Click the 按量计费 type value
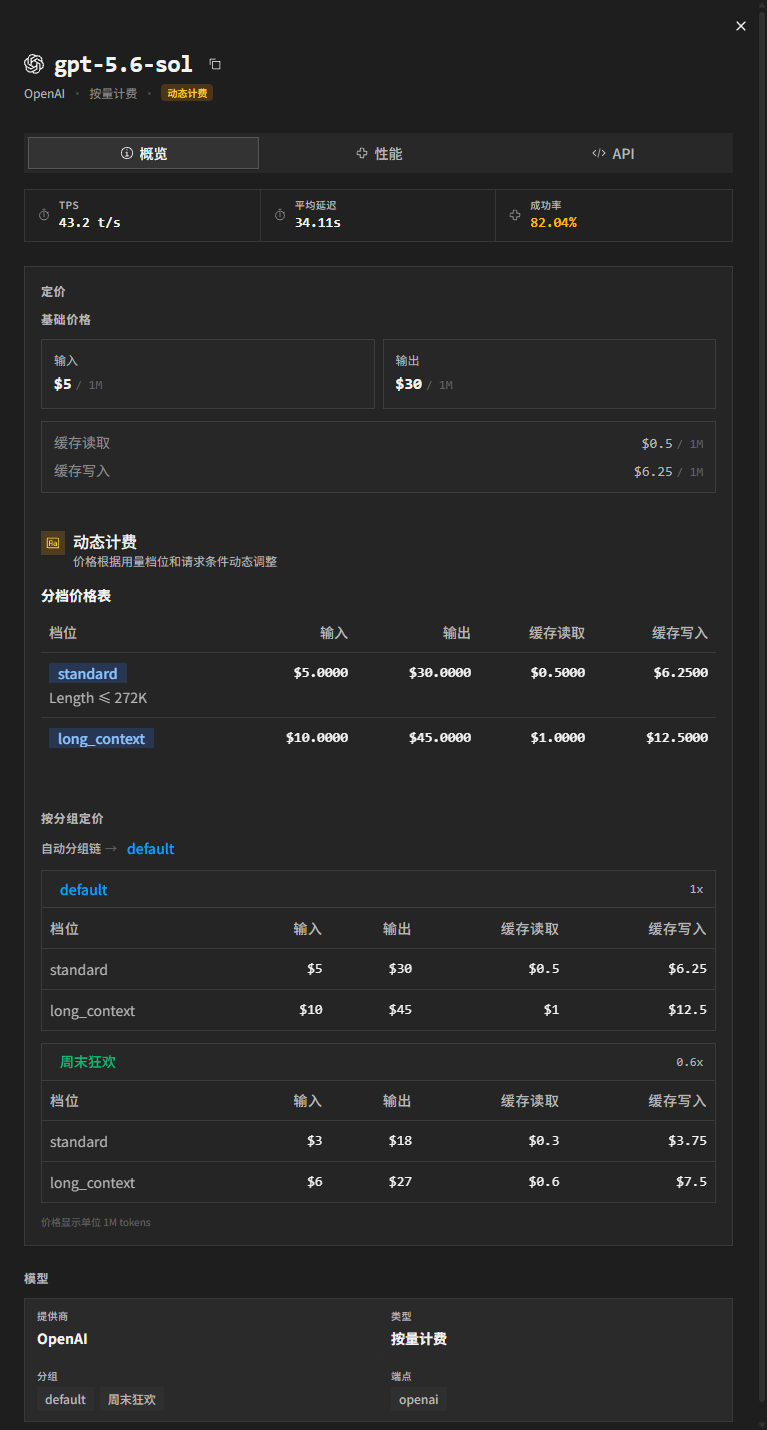This screenshot has height=1430, width=767. (419, 1339)
